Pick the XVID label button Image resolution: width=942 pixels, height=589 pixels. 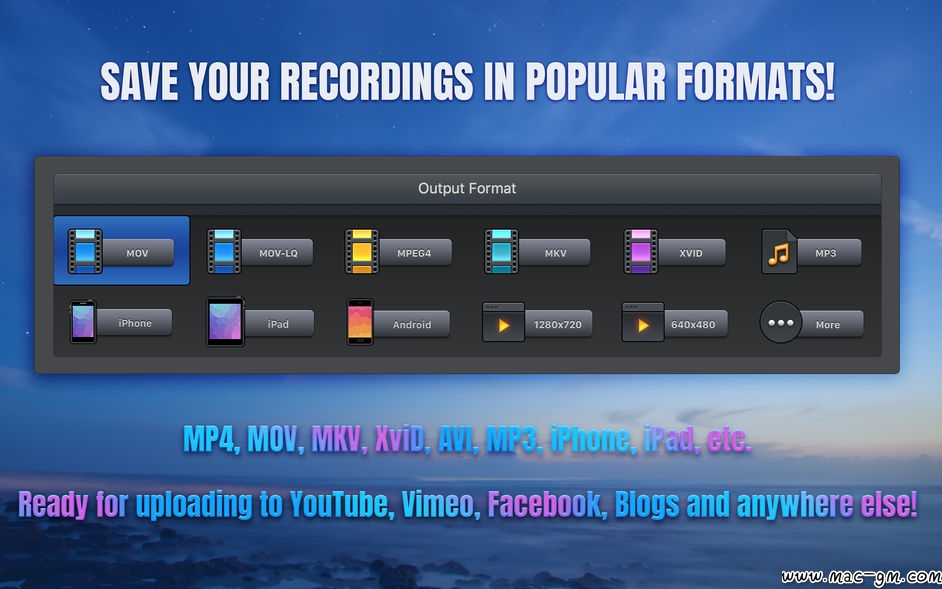point(691,252)
